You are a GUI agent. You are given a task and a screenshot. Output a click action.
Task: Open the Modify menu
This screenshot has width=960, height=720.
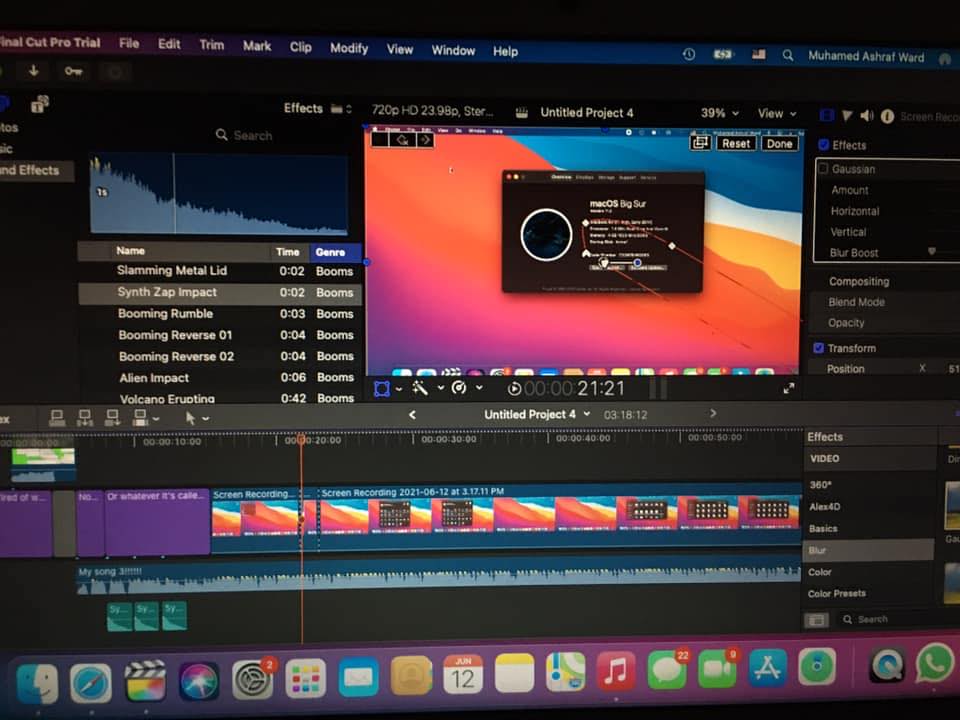point(349,48)
